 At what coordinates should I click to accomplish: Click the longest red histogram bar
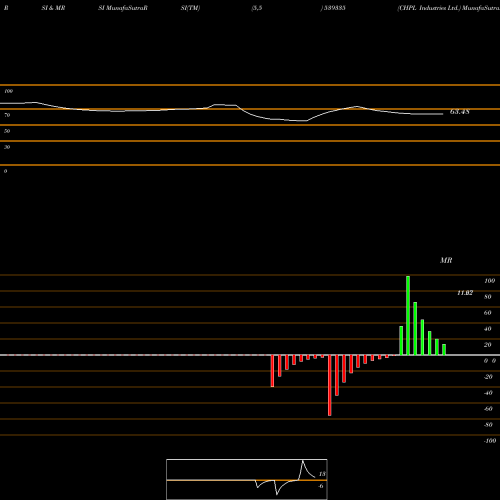330,385
